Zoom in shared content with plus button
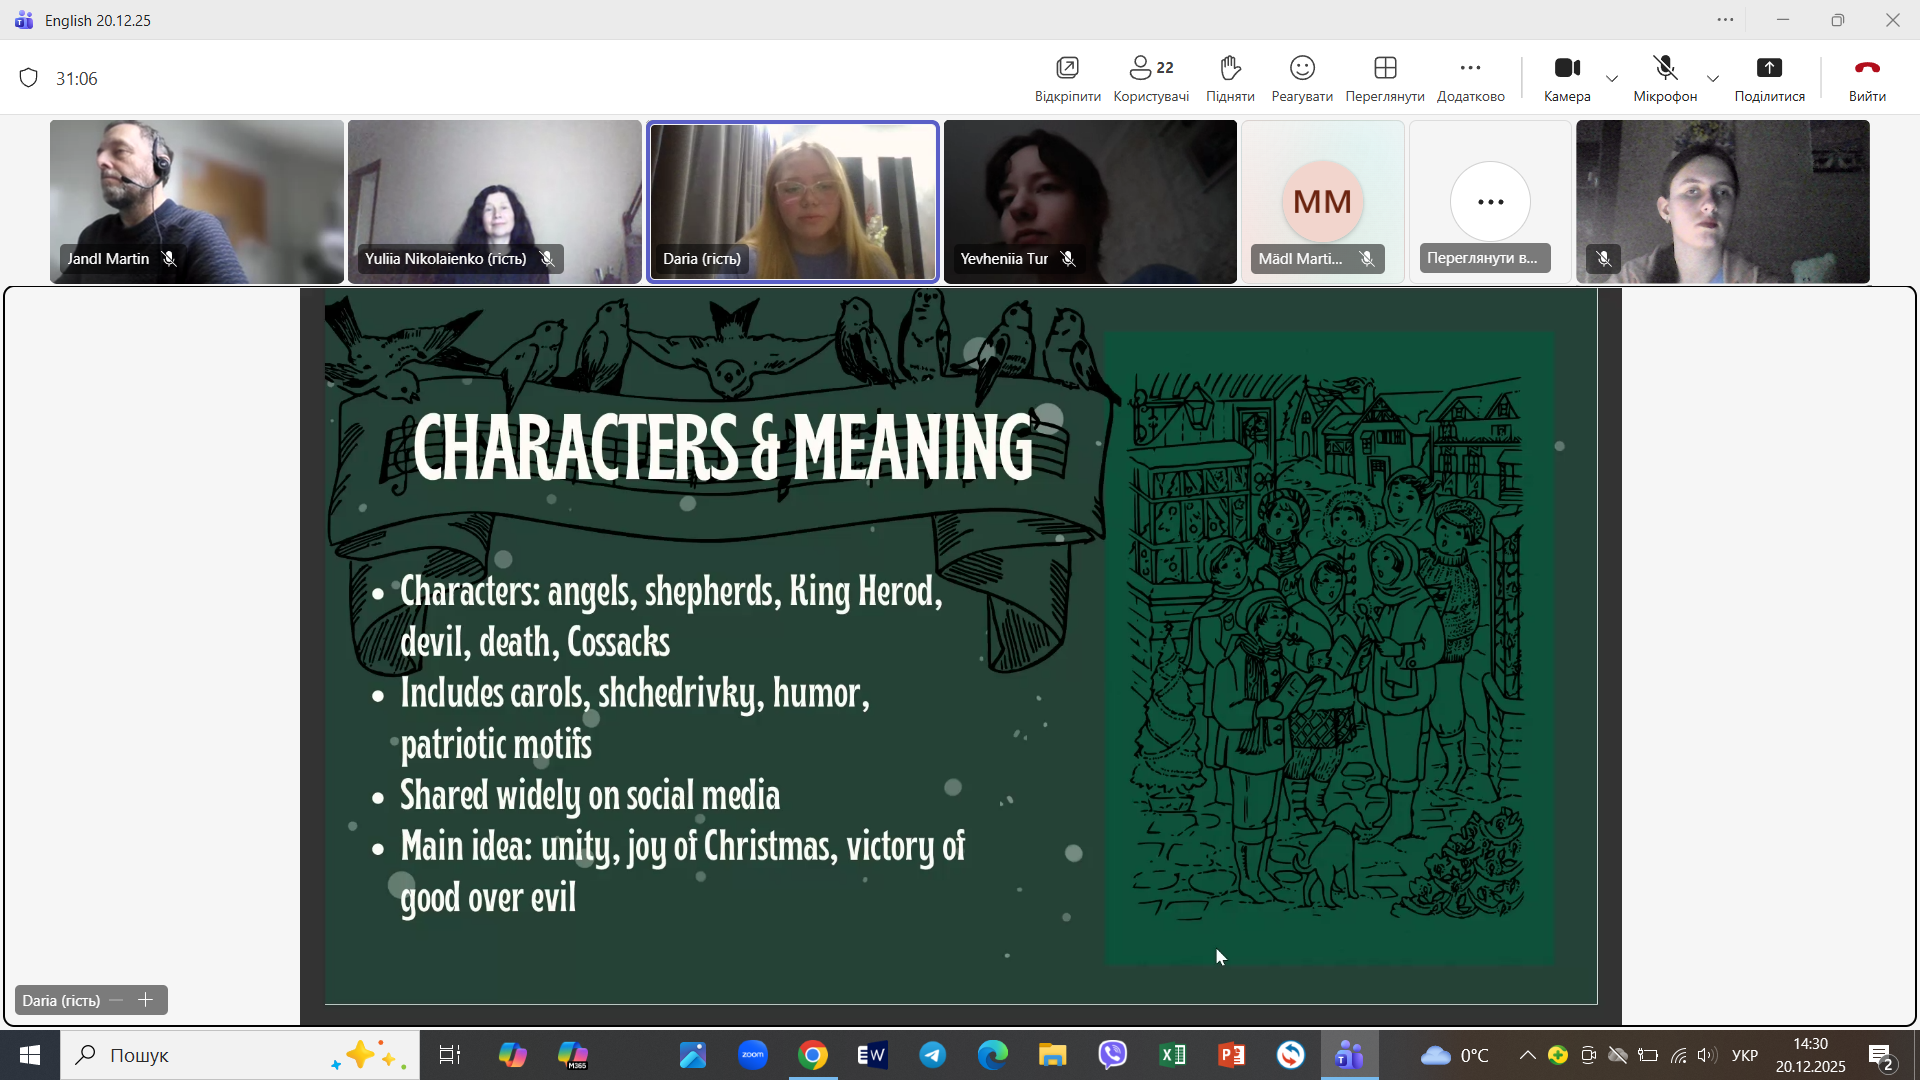This screenshot has width=1920, height=1080. point(146,1000)
